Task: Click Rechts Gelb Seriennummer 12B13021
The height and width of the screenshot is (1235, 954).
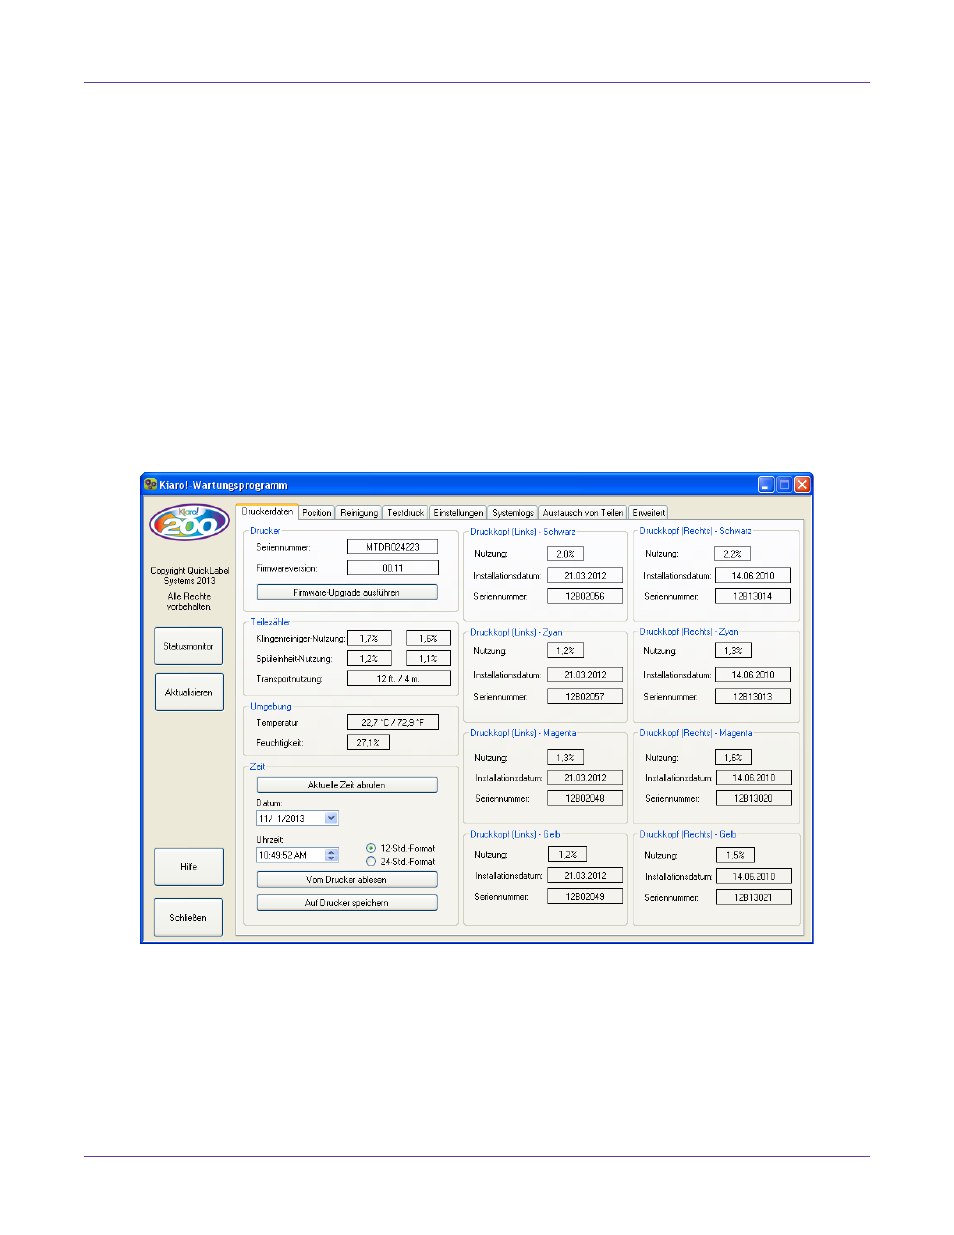Action: [x=753, y=897]
